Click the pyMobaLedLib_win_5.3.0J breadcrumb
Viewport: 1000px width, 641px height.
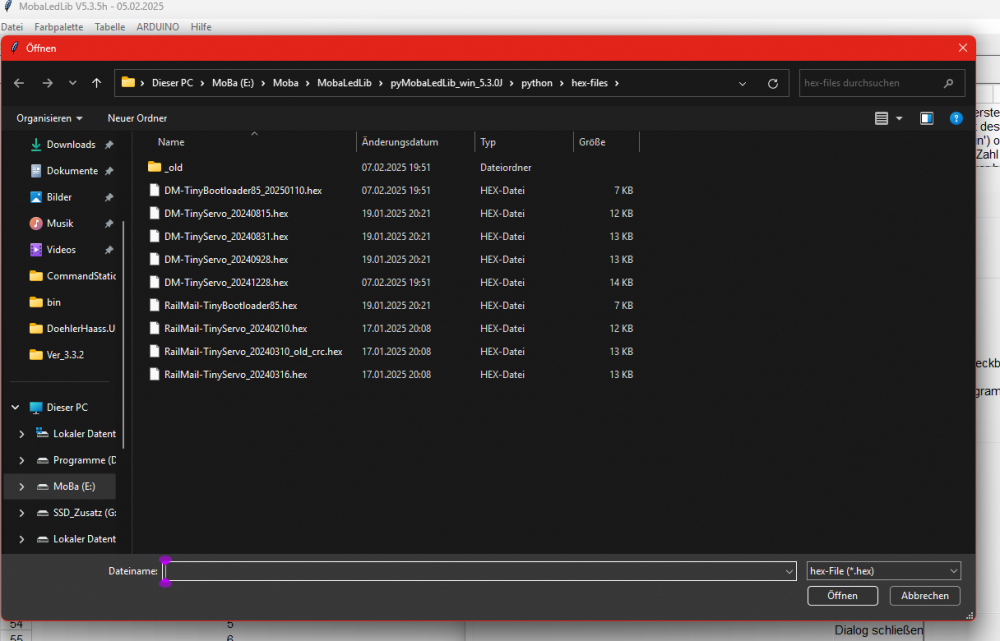[x=446, y=83]
